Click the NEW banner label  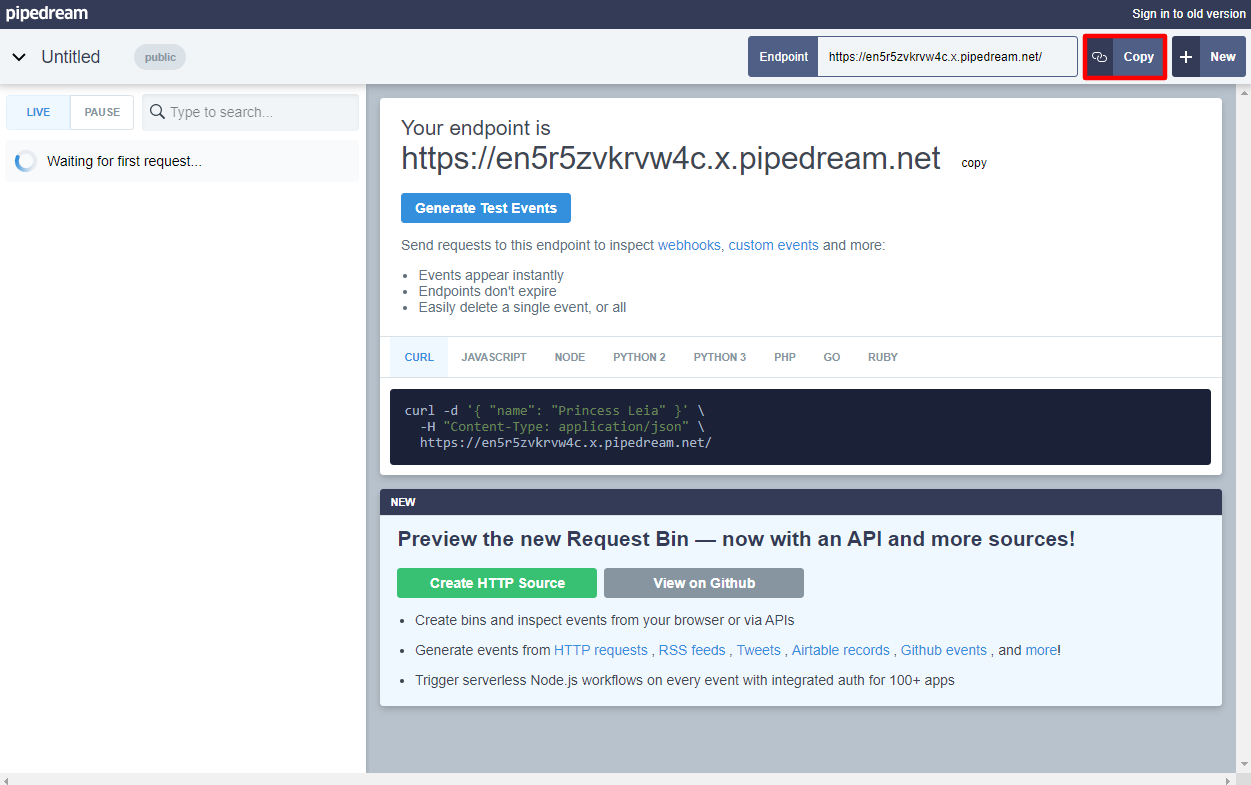(x=403, y=502)
